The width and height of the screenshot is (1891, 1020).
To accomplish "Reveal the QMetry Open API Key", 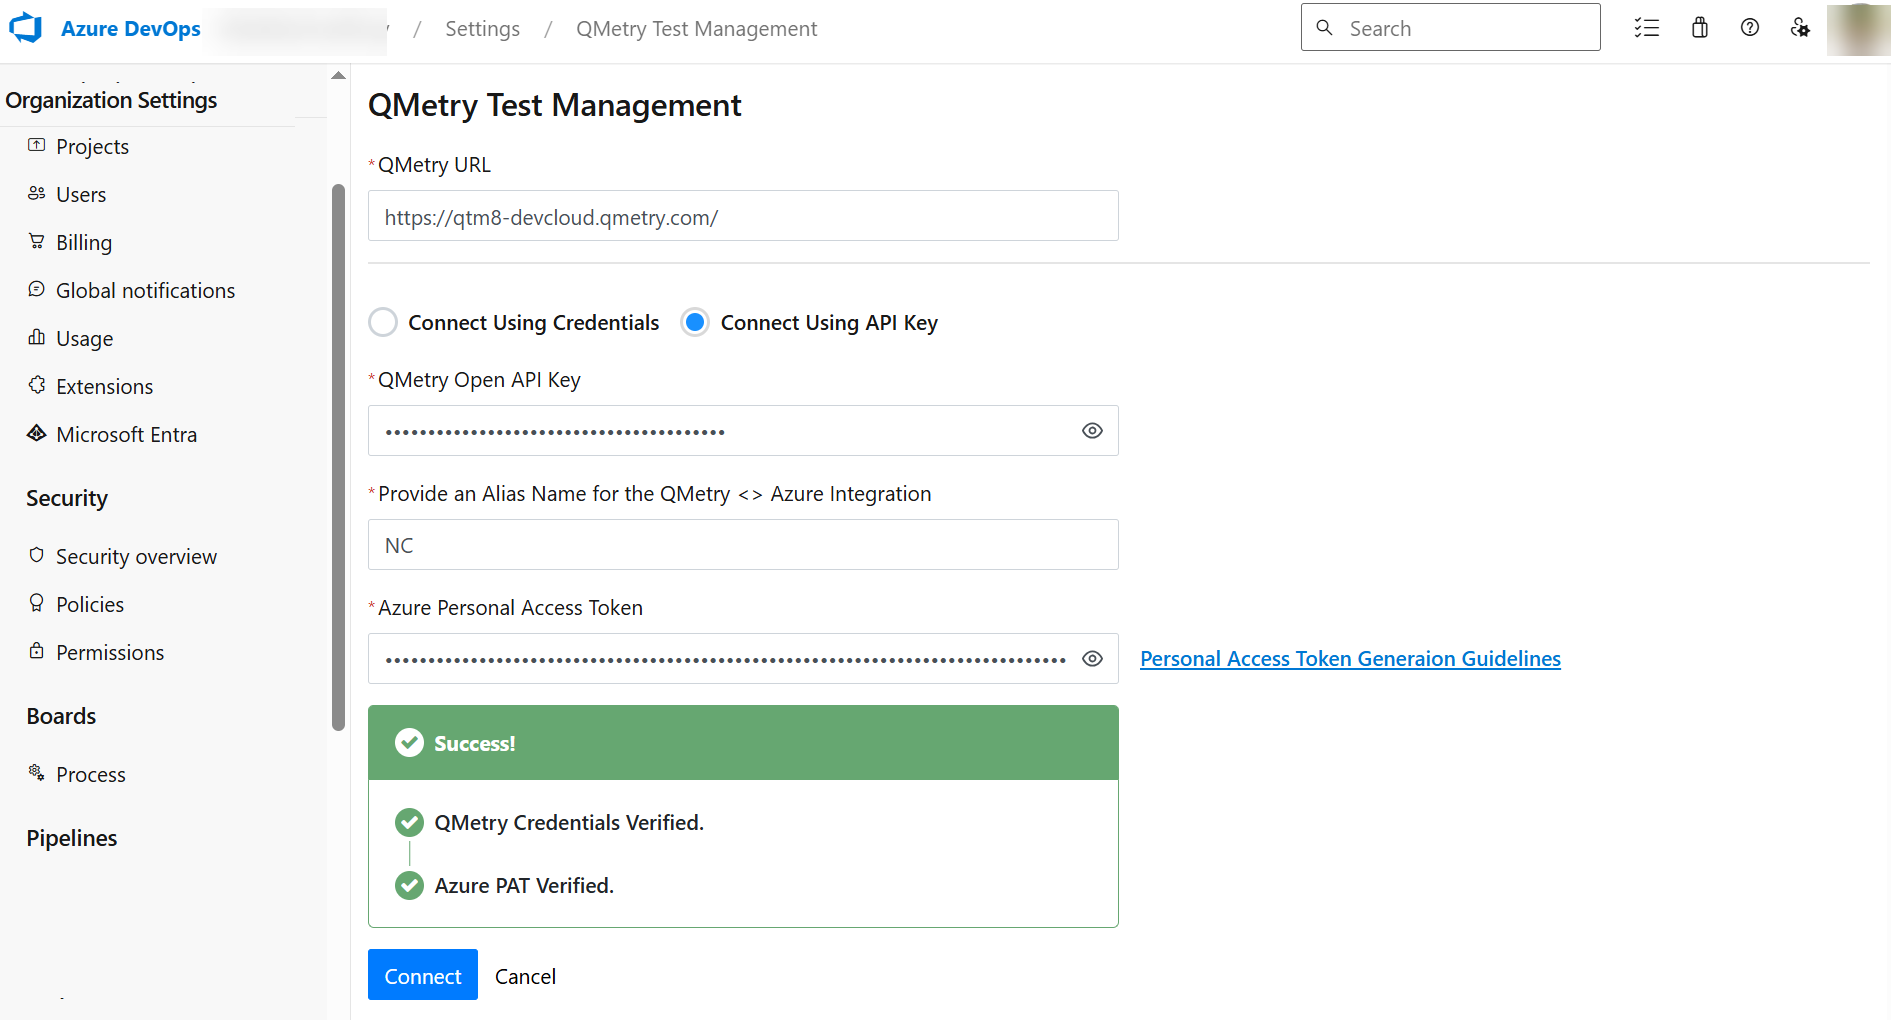I will pos(1091,430).
